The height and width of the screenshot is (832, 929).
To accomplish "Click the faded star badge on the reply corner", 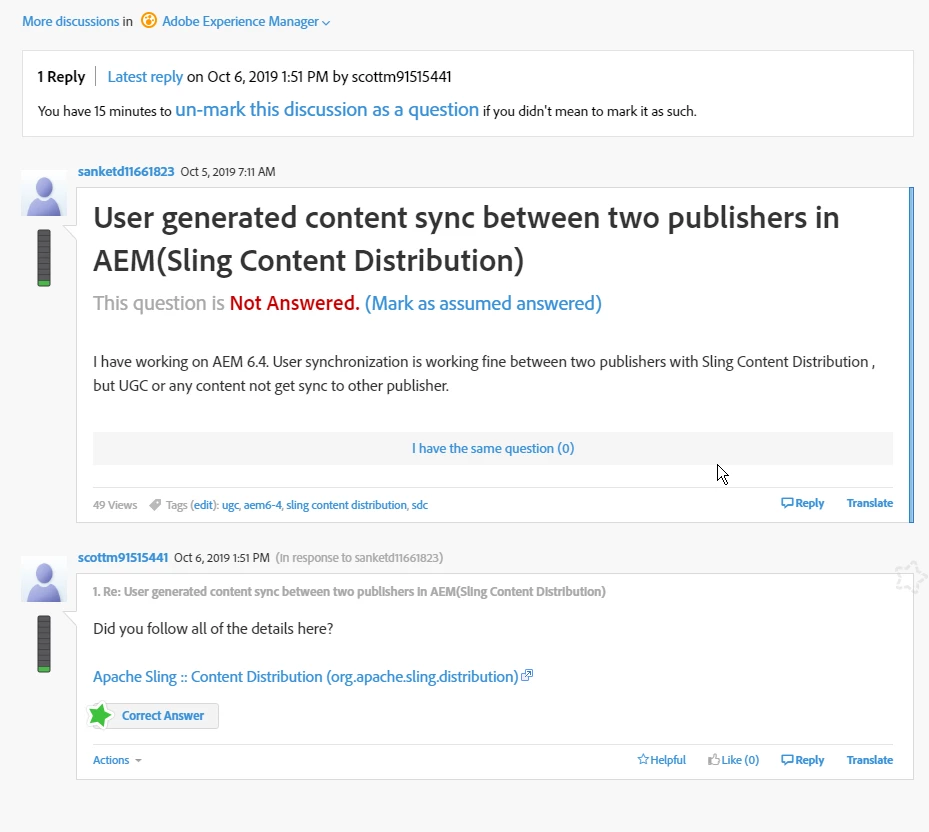I will (x=909, y=577).
